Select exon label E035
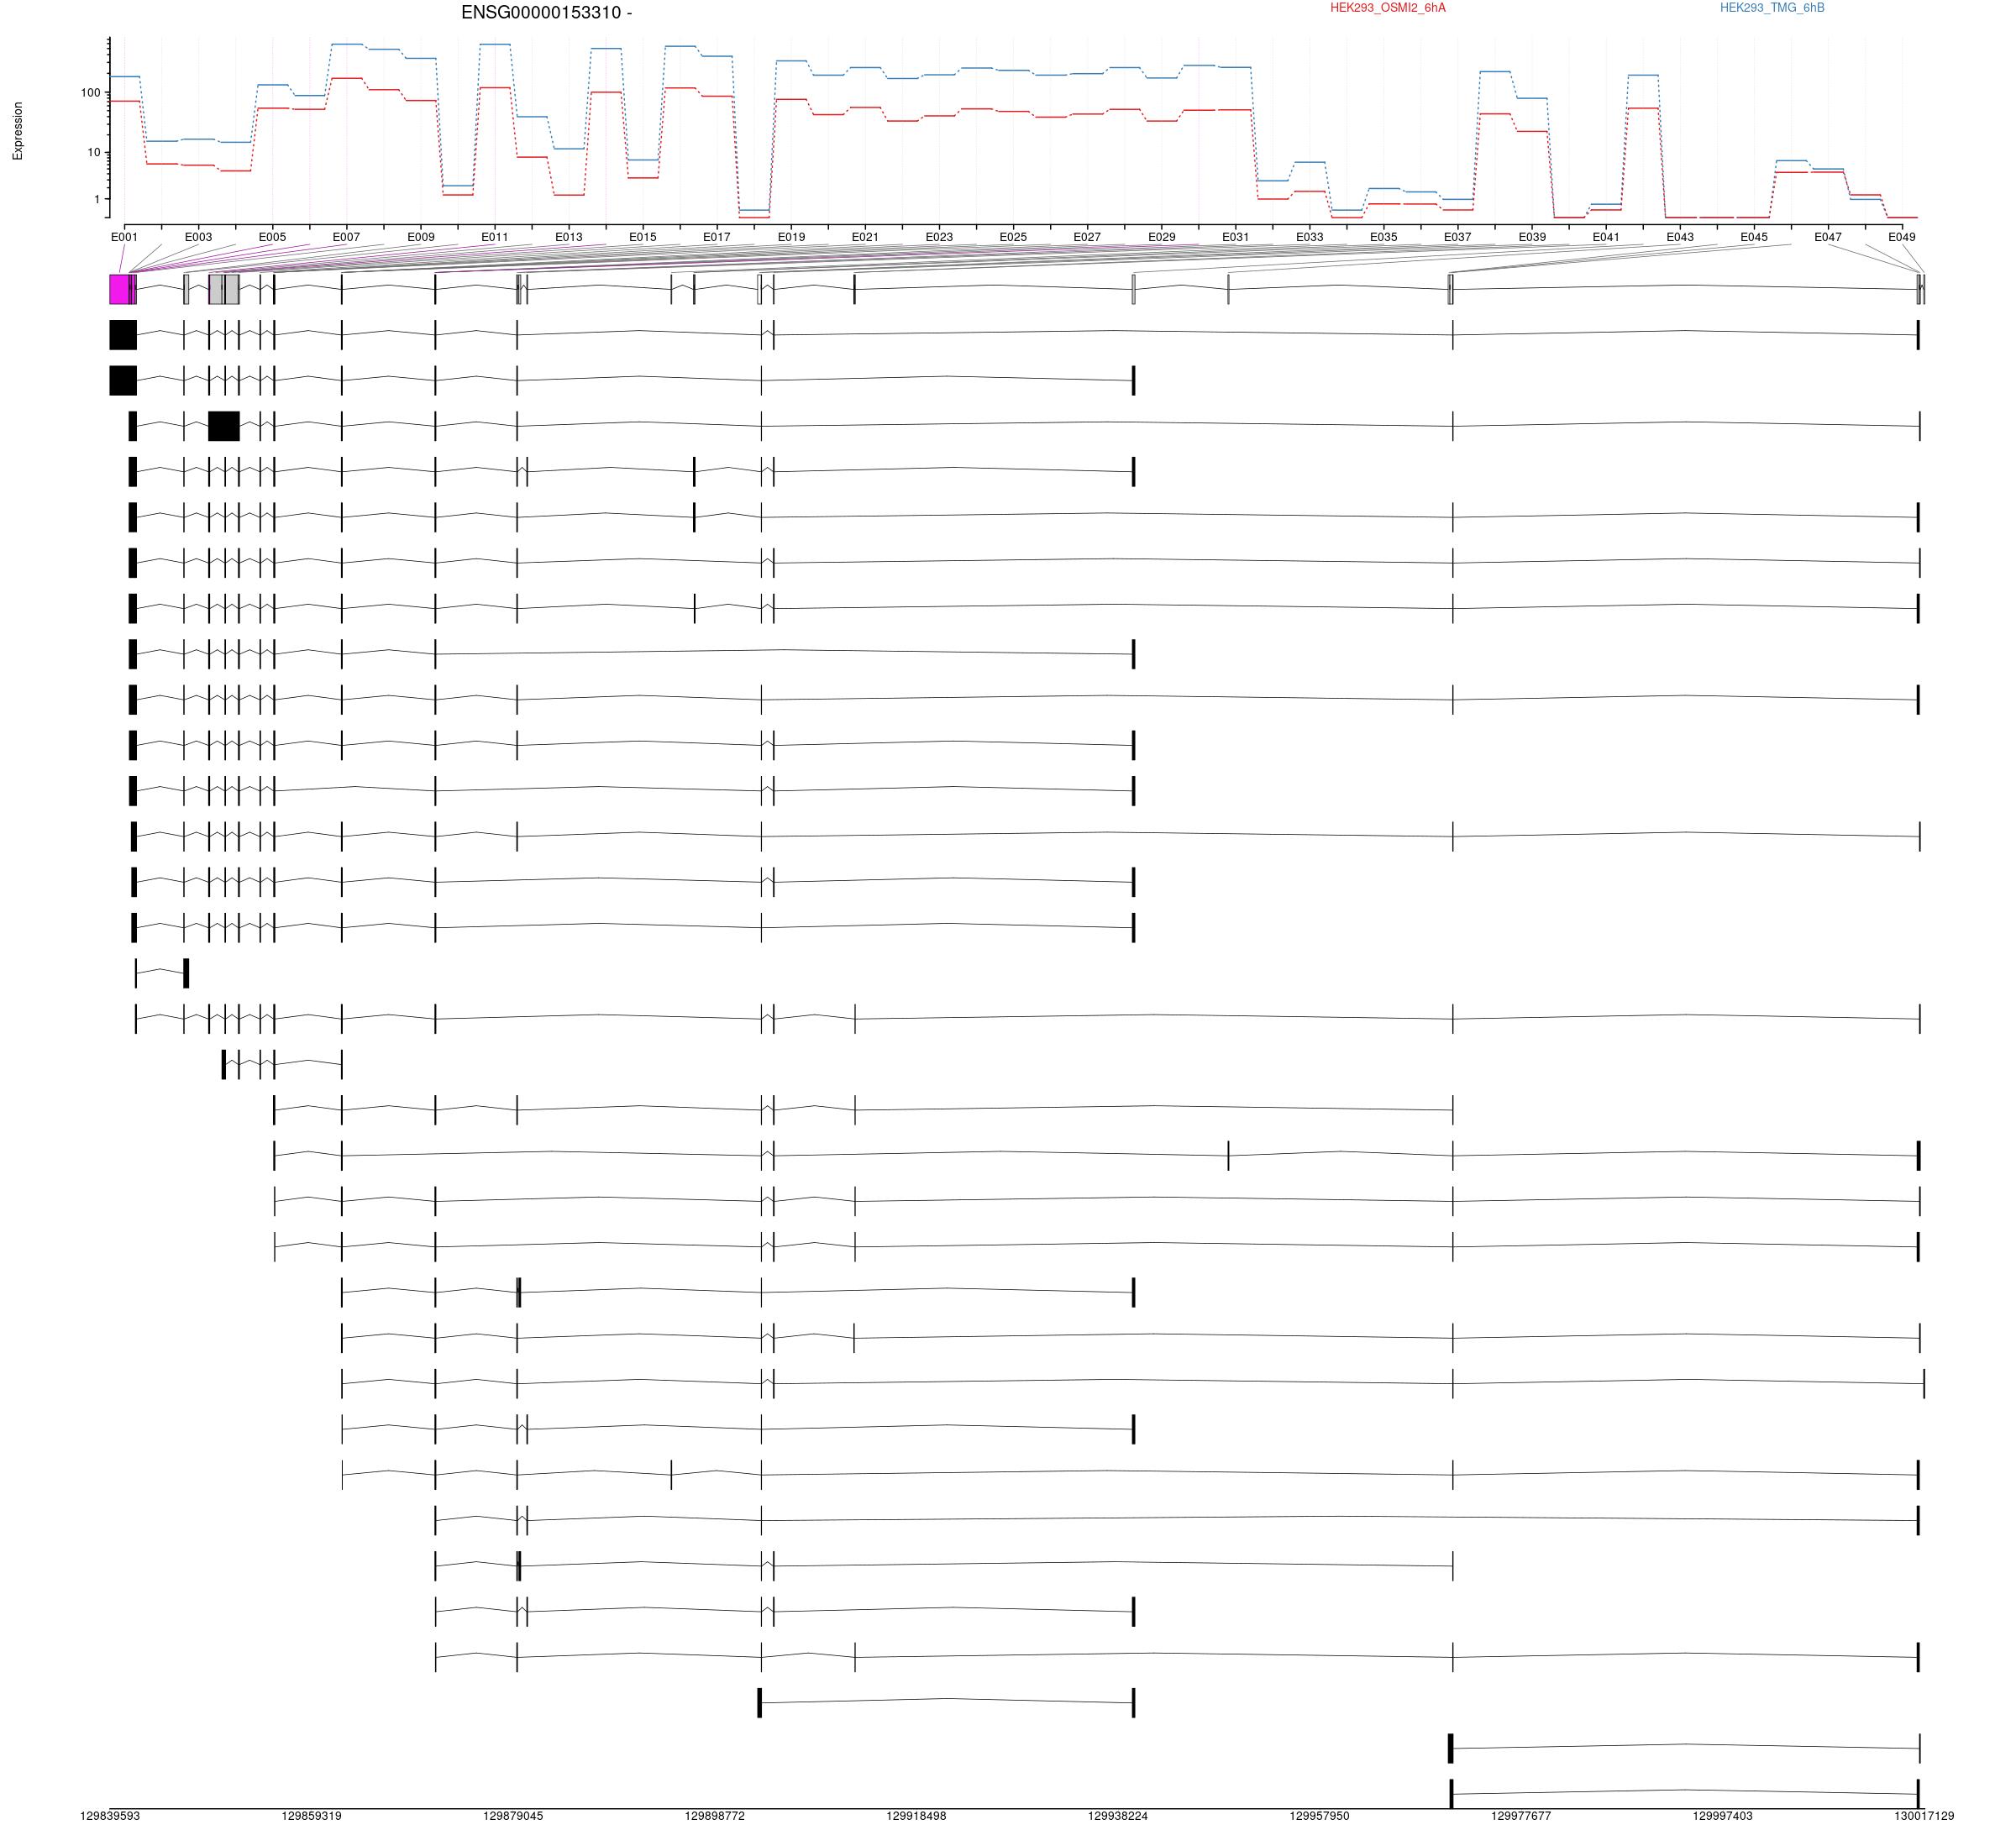Viewport: 2016px width, 1830px height. pos(1384,237)
